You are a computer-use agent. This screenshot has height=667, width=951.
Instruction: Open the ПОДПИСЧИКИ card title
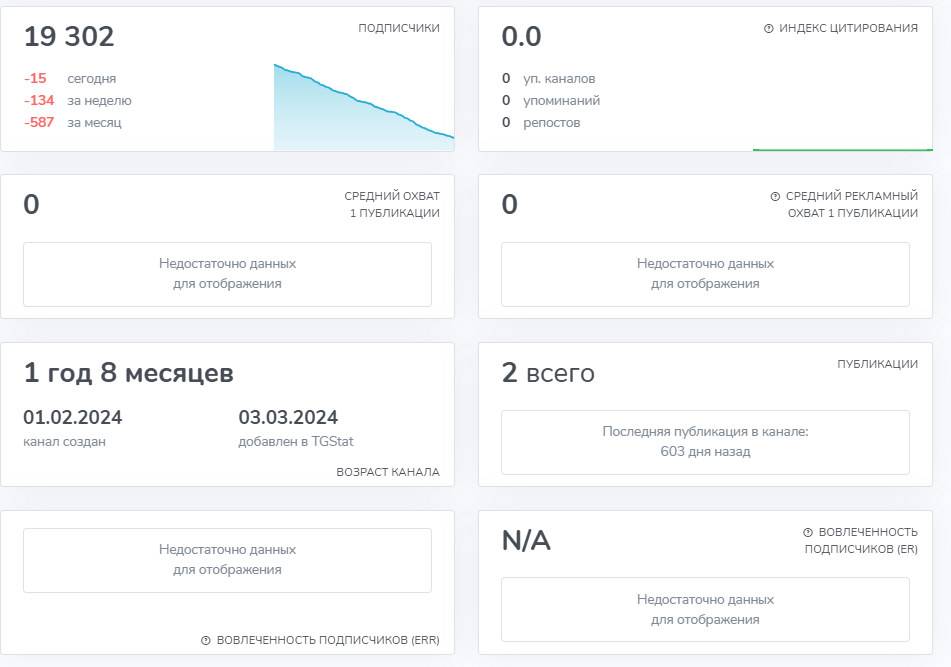click(x=398, y=29)
